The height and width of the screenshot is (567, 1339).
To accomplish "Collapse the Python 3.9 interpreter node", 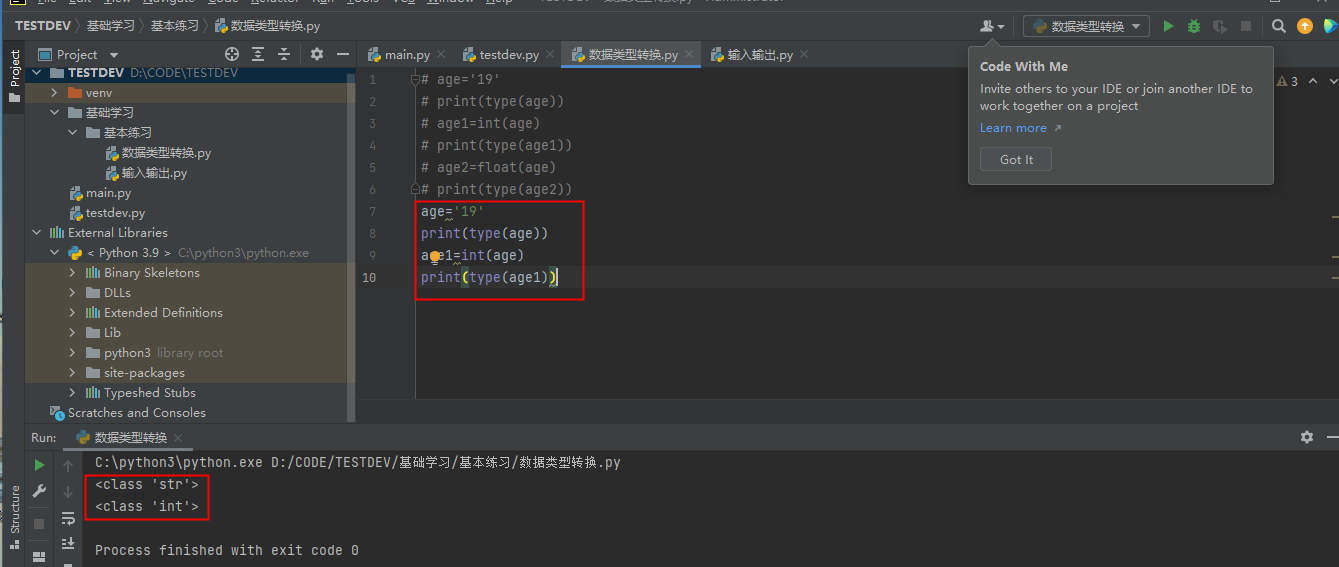I will coord(55,253).
